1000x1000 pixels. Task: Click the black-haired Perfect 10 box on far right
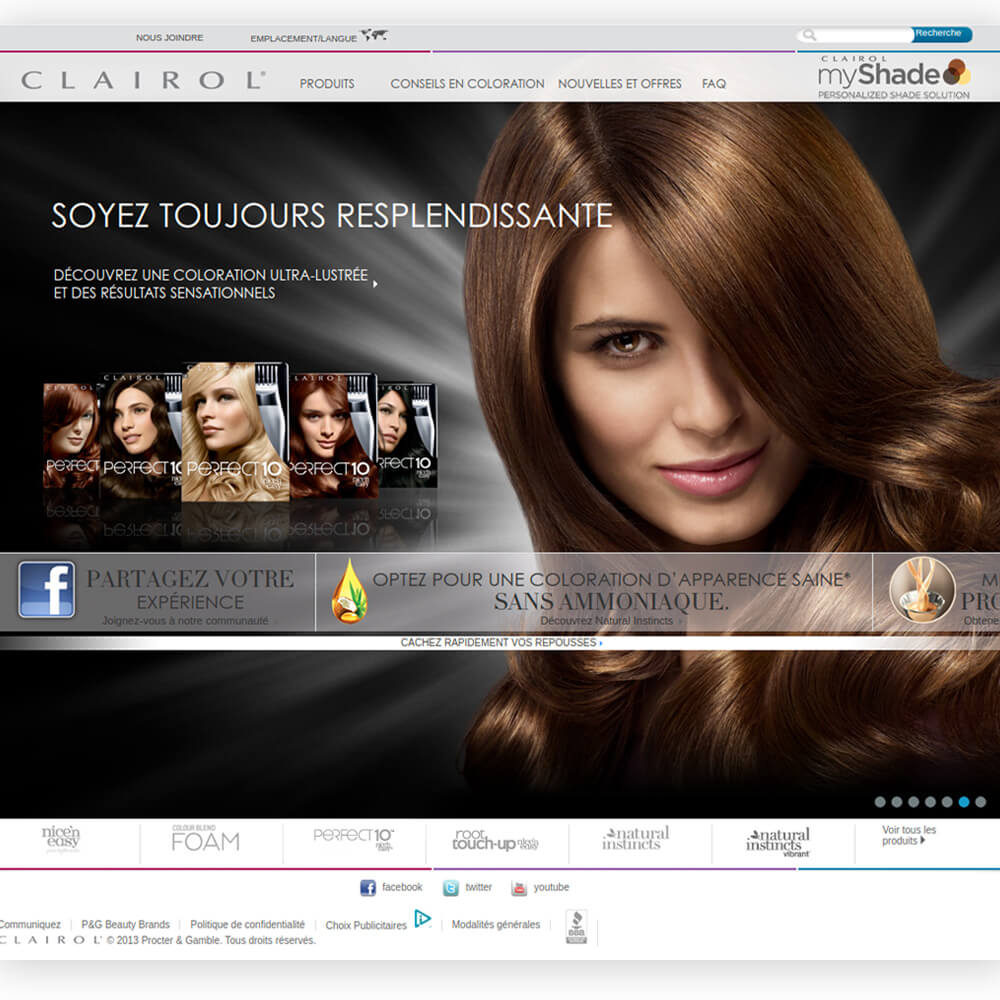click(408, 436)
